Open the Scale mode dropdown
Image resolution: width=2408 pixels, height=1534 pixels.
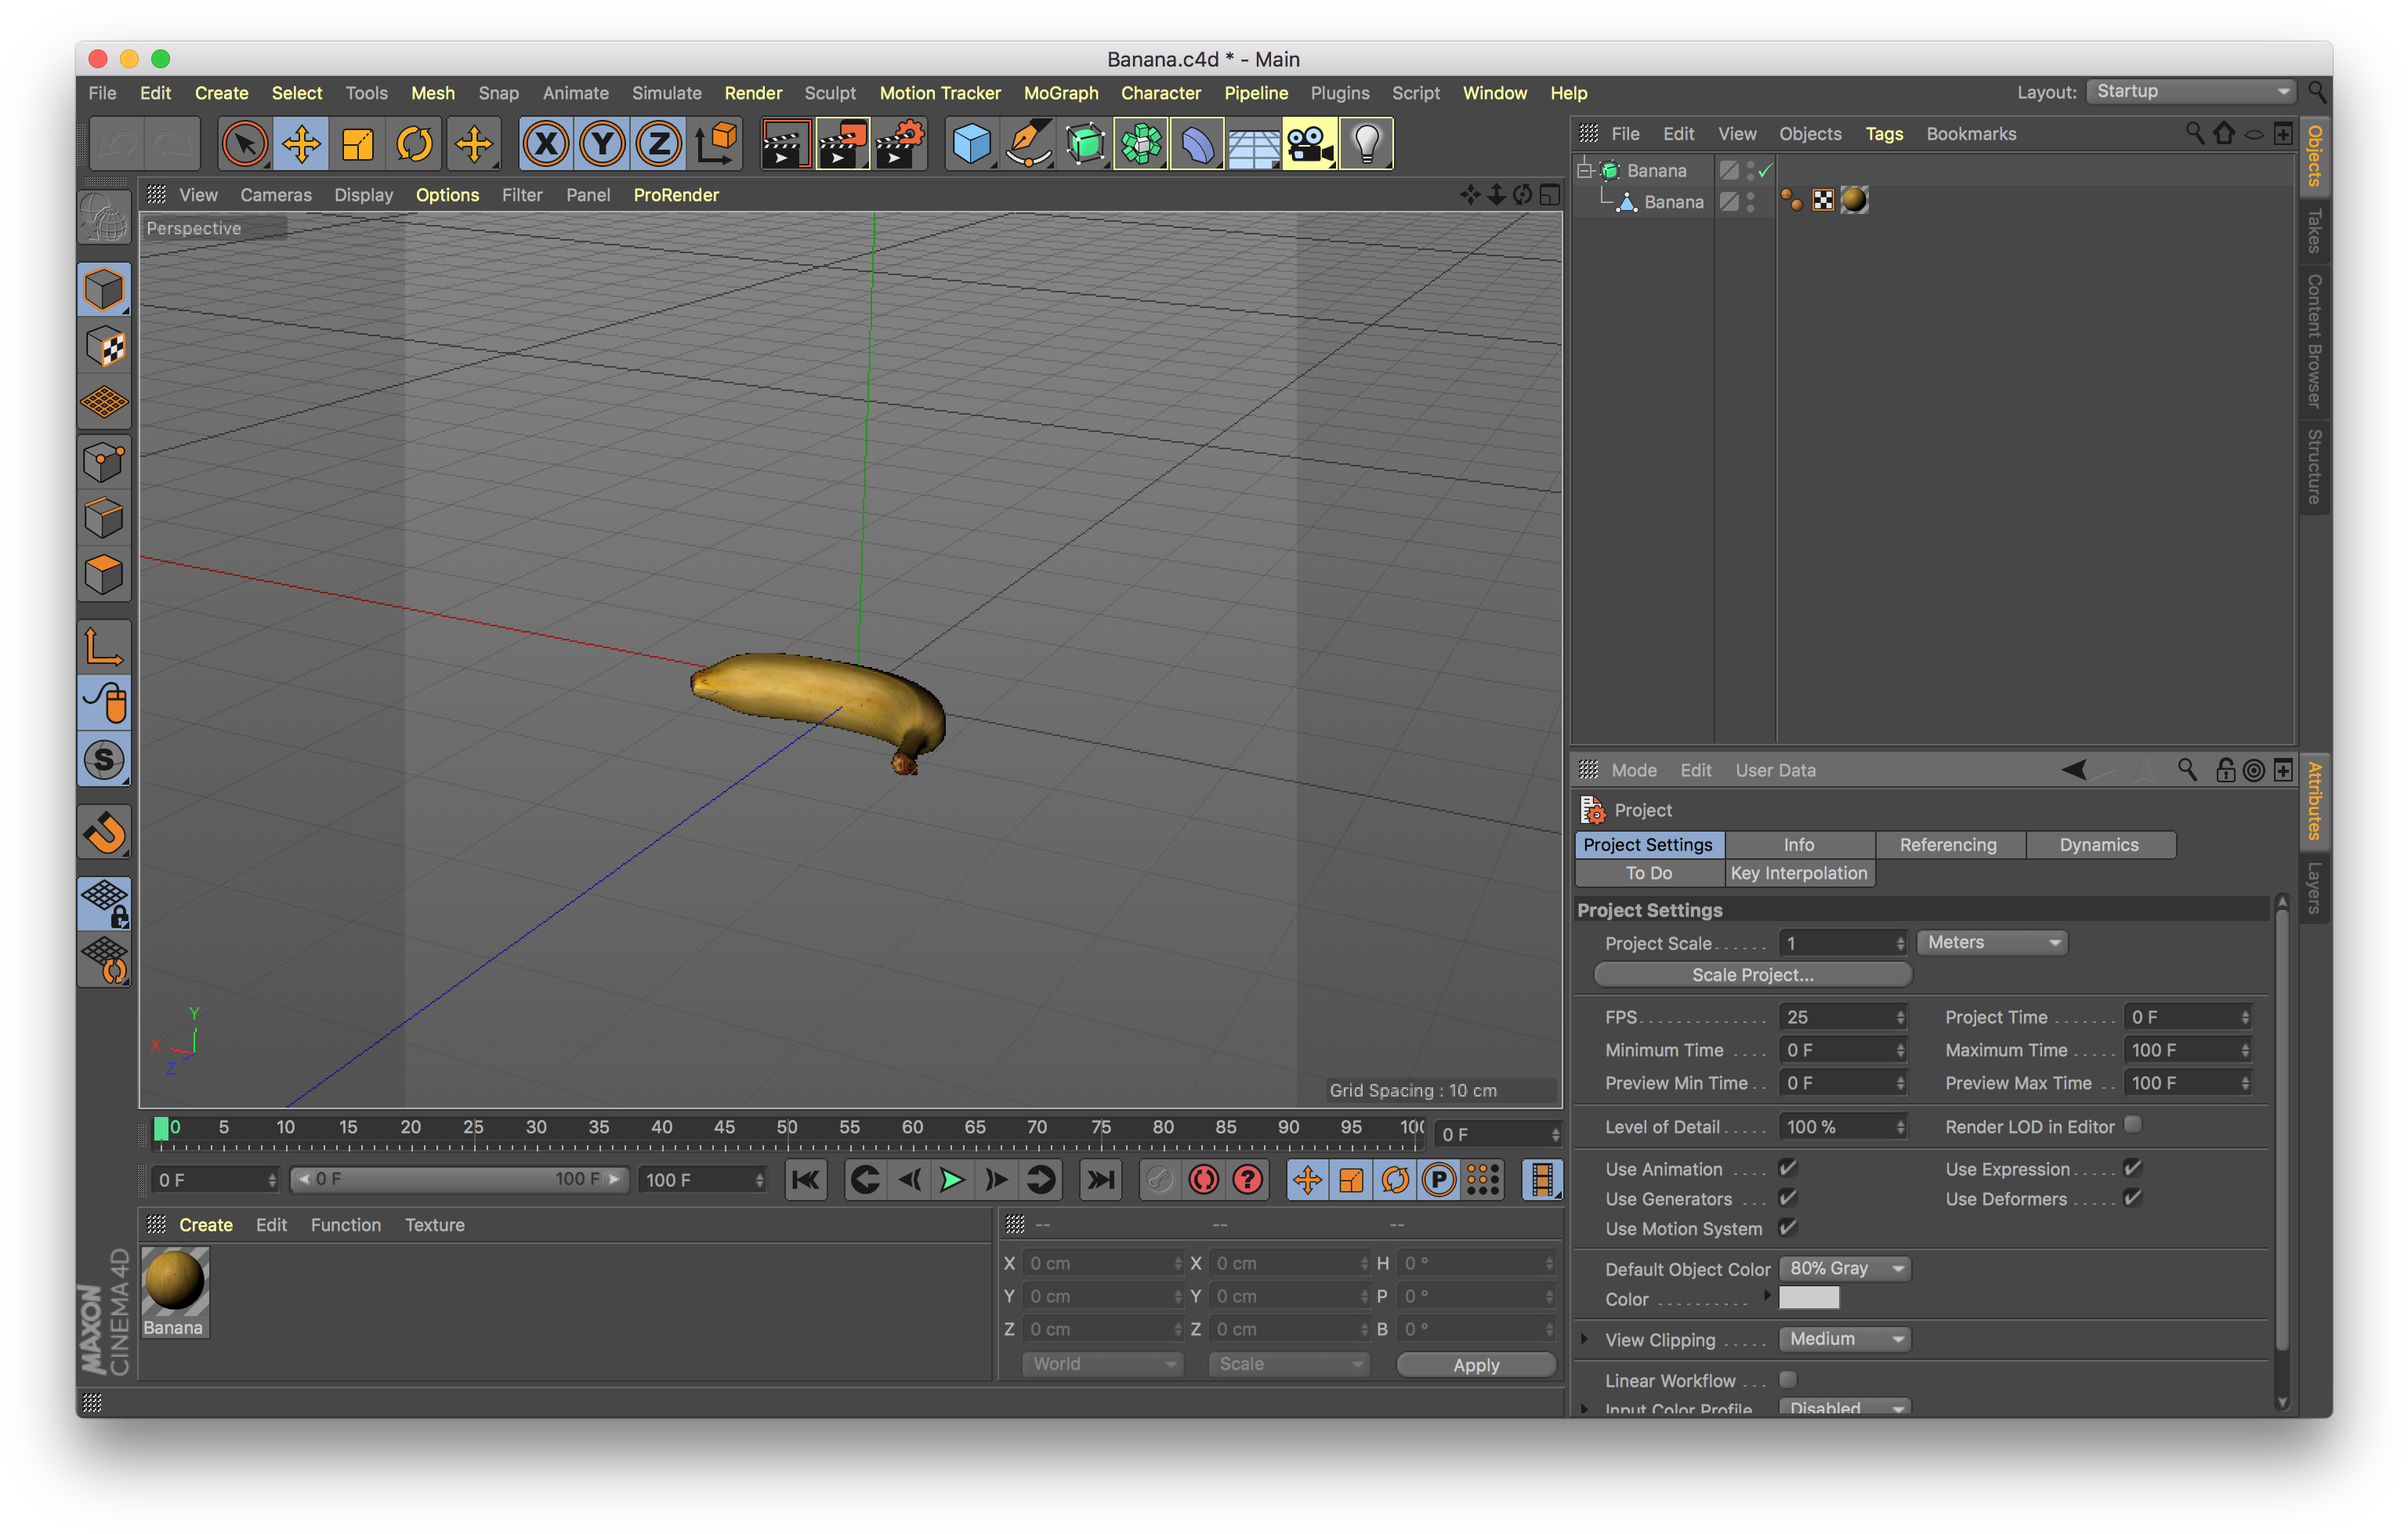(1288, 1364)
